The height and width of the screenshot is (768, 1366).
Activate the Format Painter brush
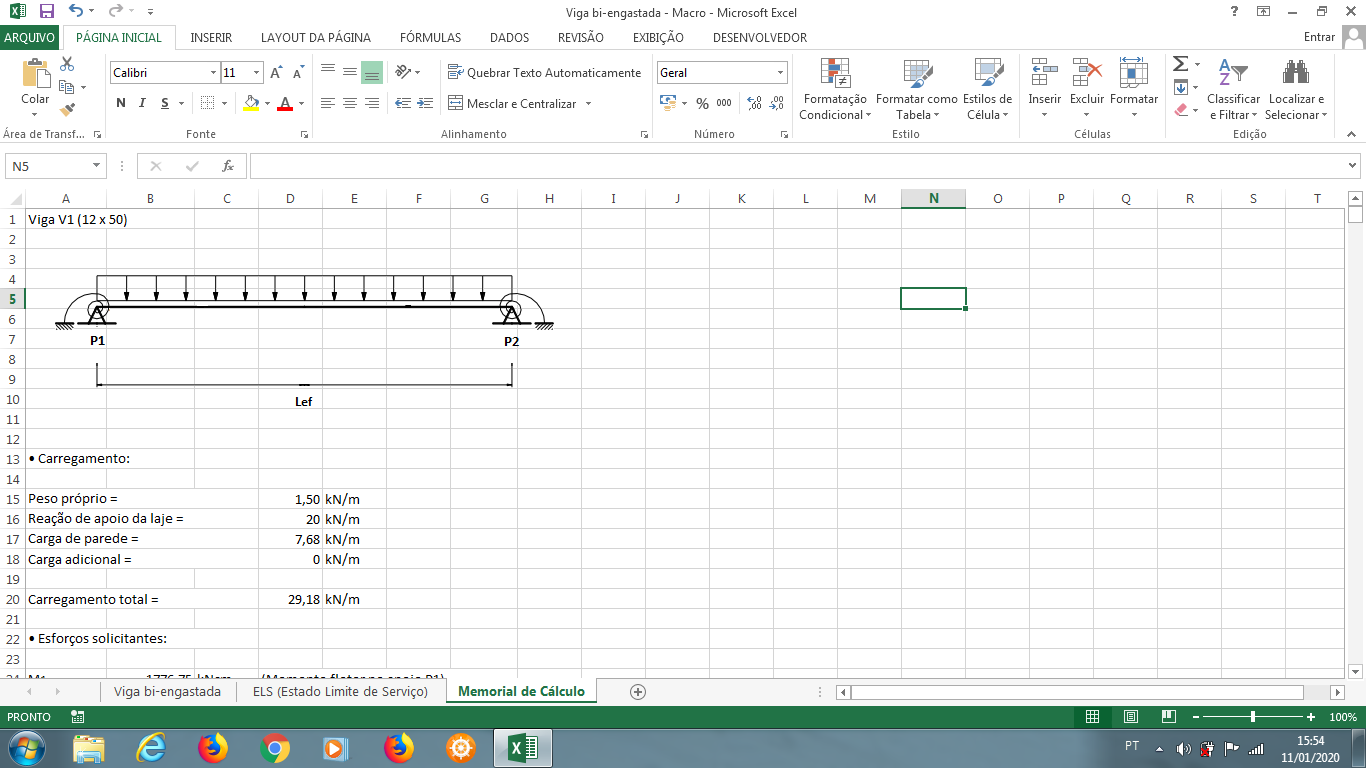(x=67, y=109)
